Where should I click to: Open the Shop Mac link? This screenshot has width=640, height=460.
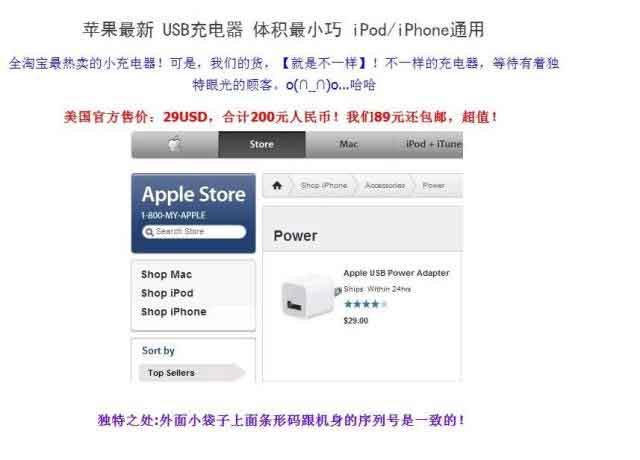pyautogui.click(x=166, y=274)
